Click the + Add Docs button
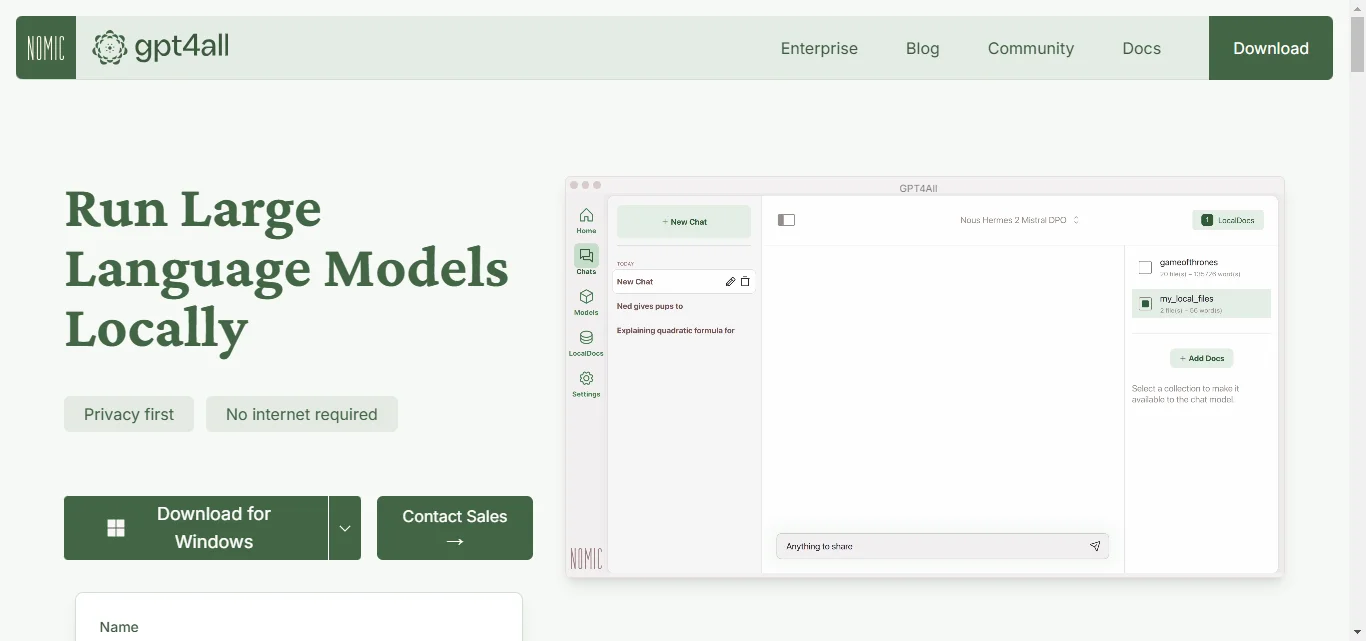The height and width of the screenshot is (641, 1366). [x=1201, y=358]
